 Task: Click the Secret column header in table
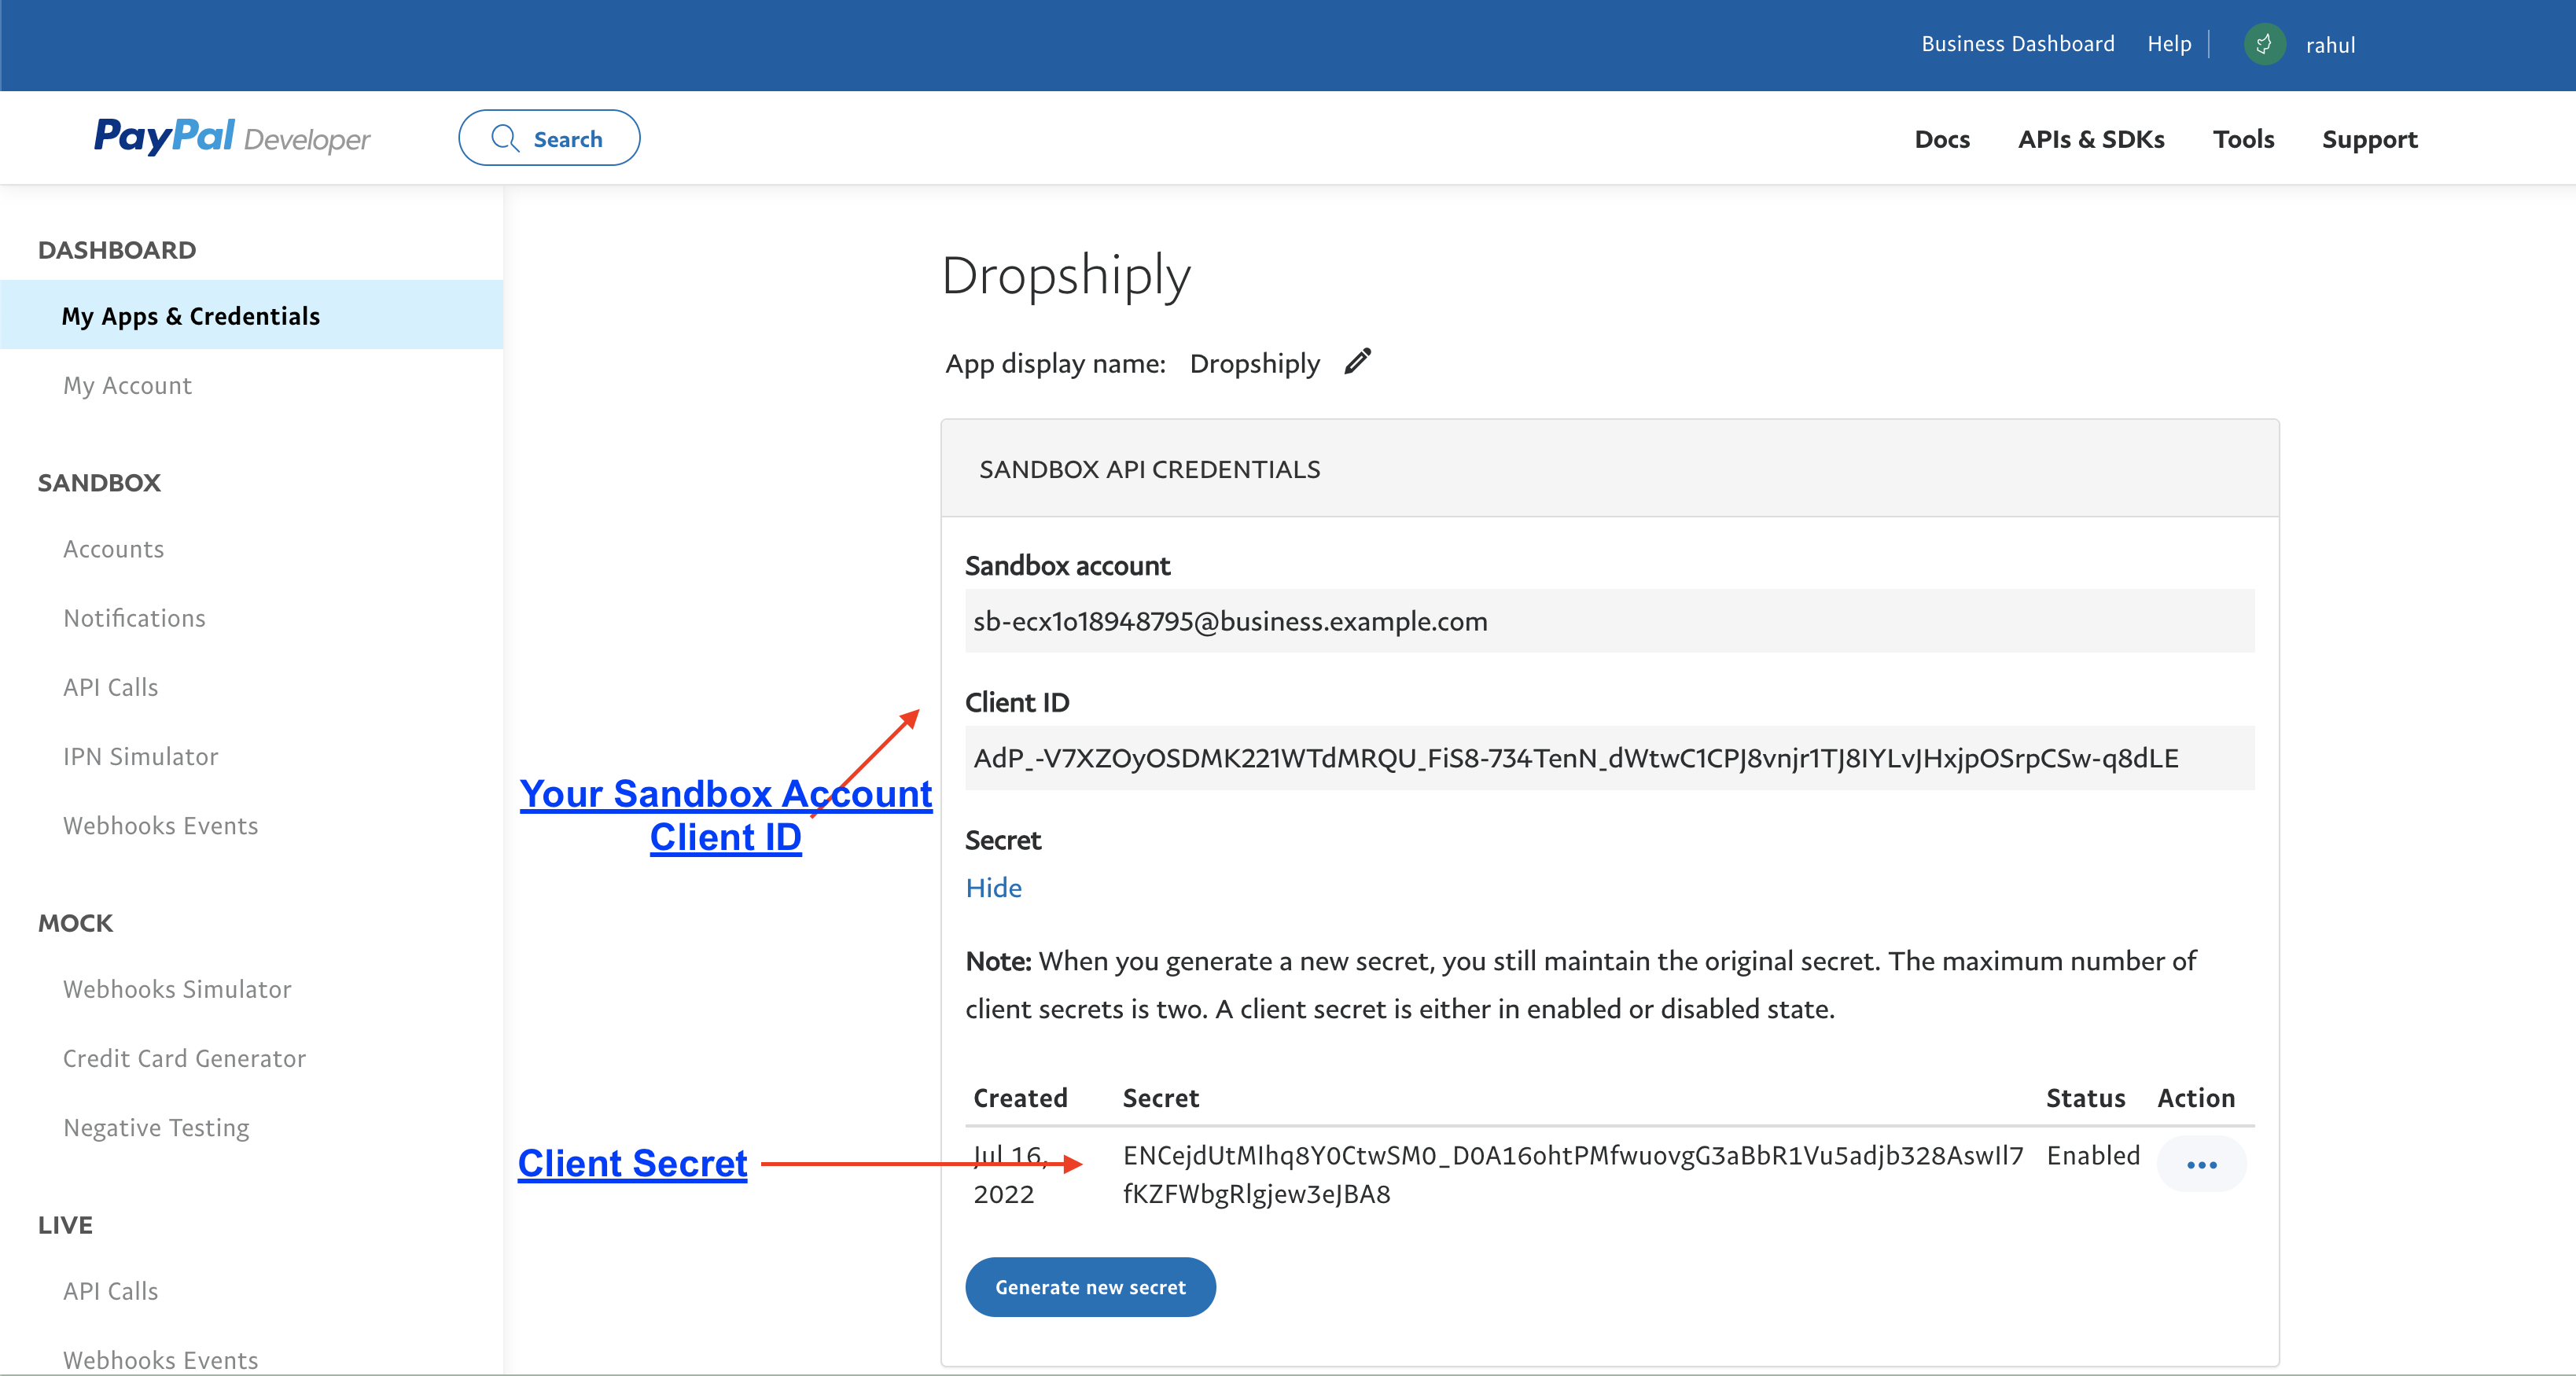pyautogui.click(x=1160, y=1098)
